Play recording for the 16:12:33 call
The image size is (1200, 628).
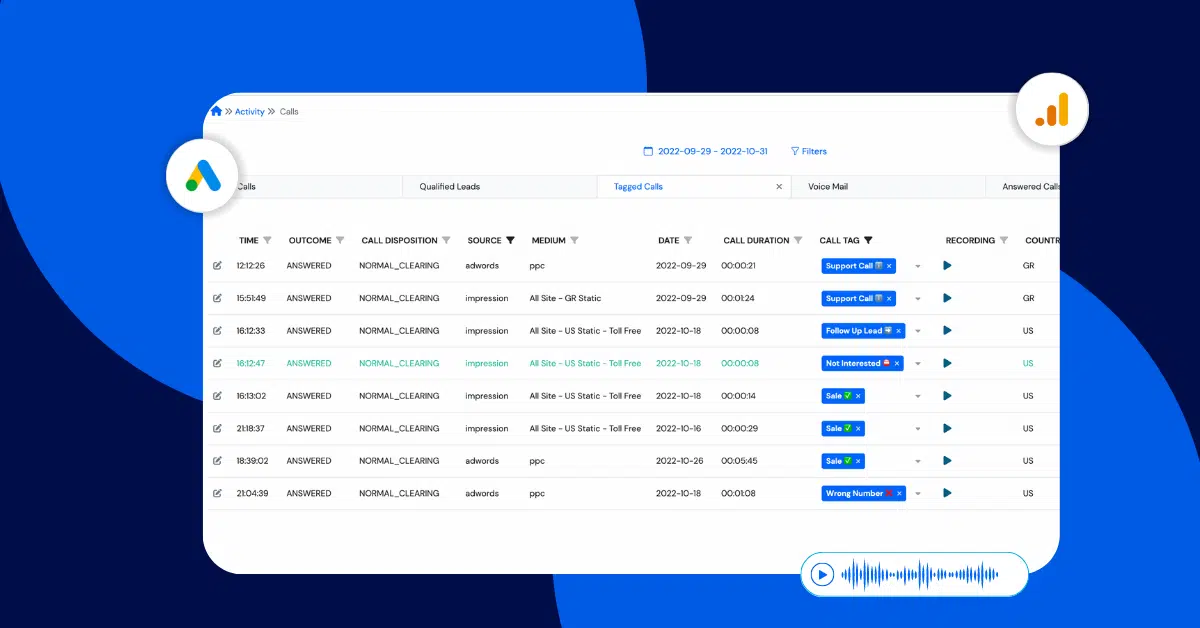pos(947,331)
